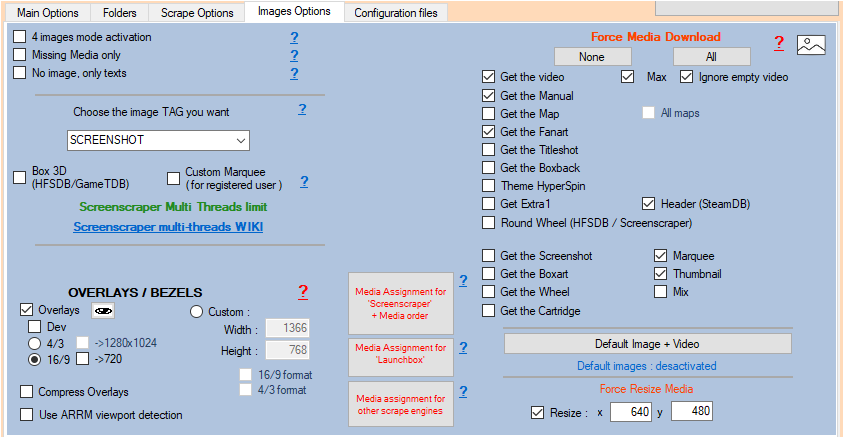Viewport: 844px width, 438px height.
Task: Click the All button under Force Media Download
Action: point(711,57)
